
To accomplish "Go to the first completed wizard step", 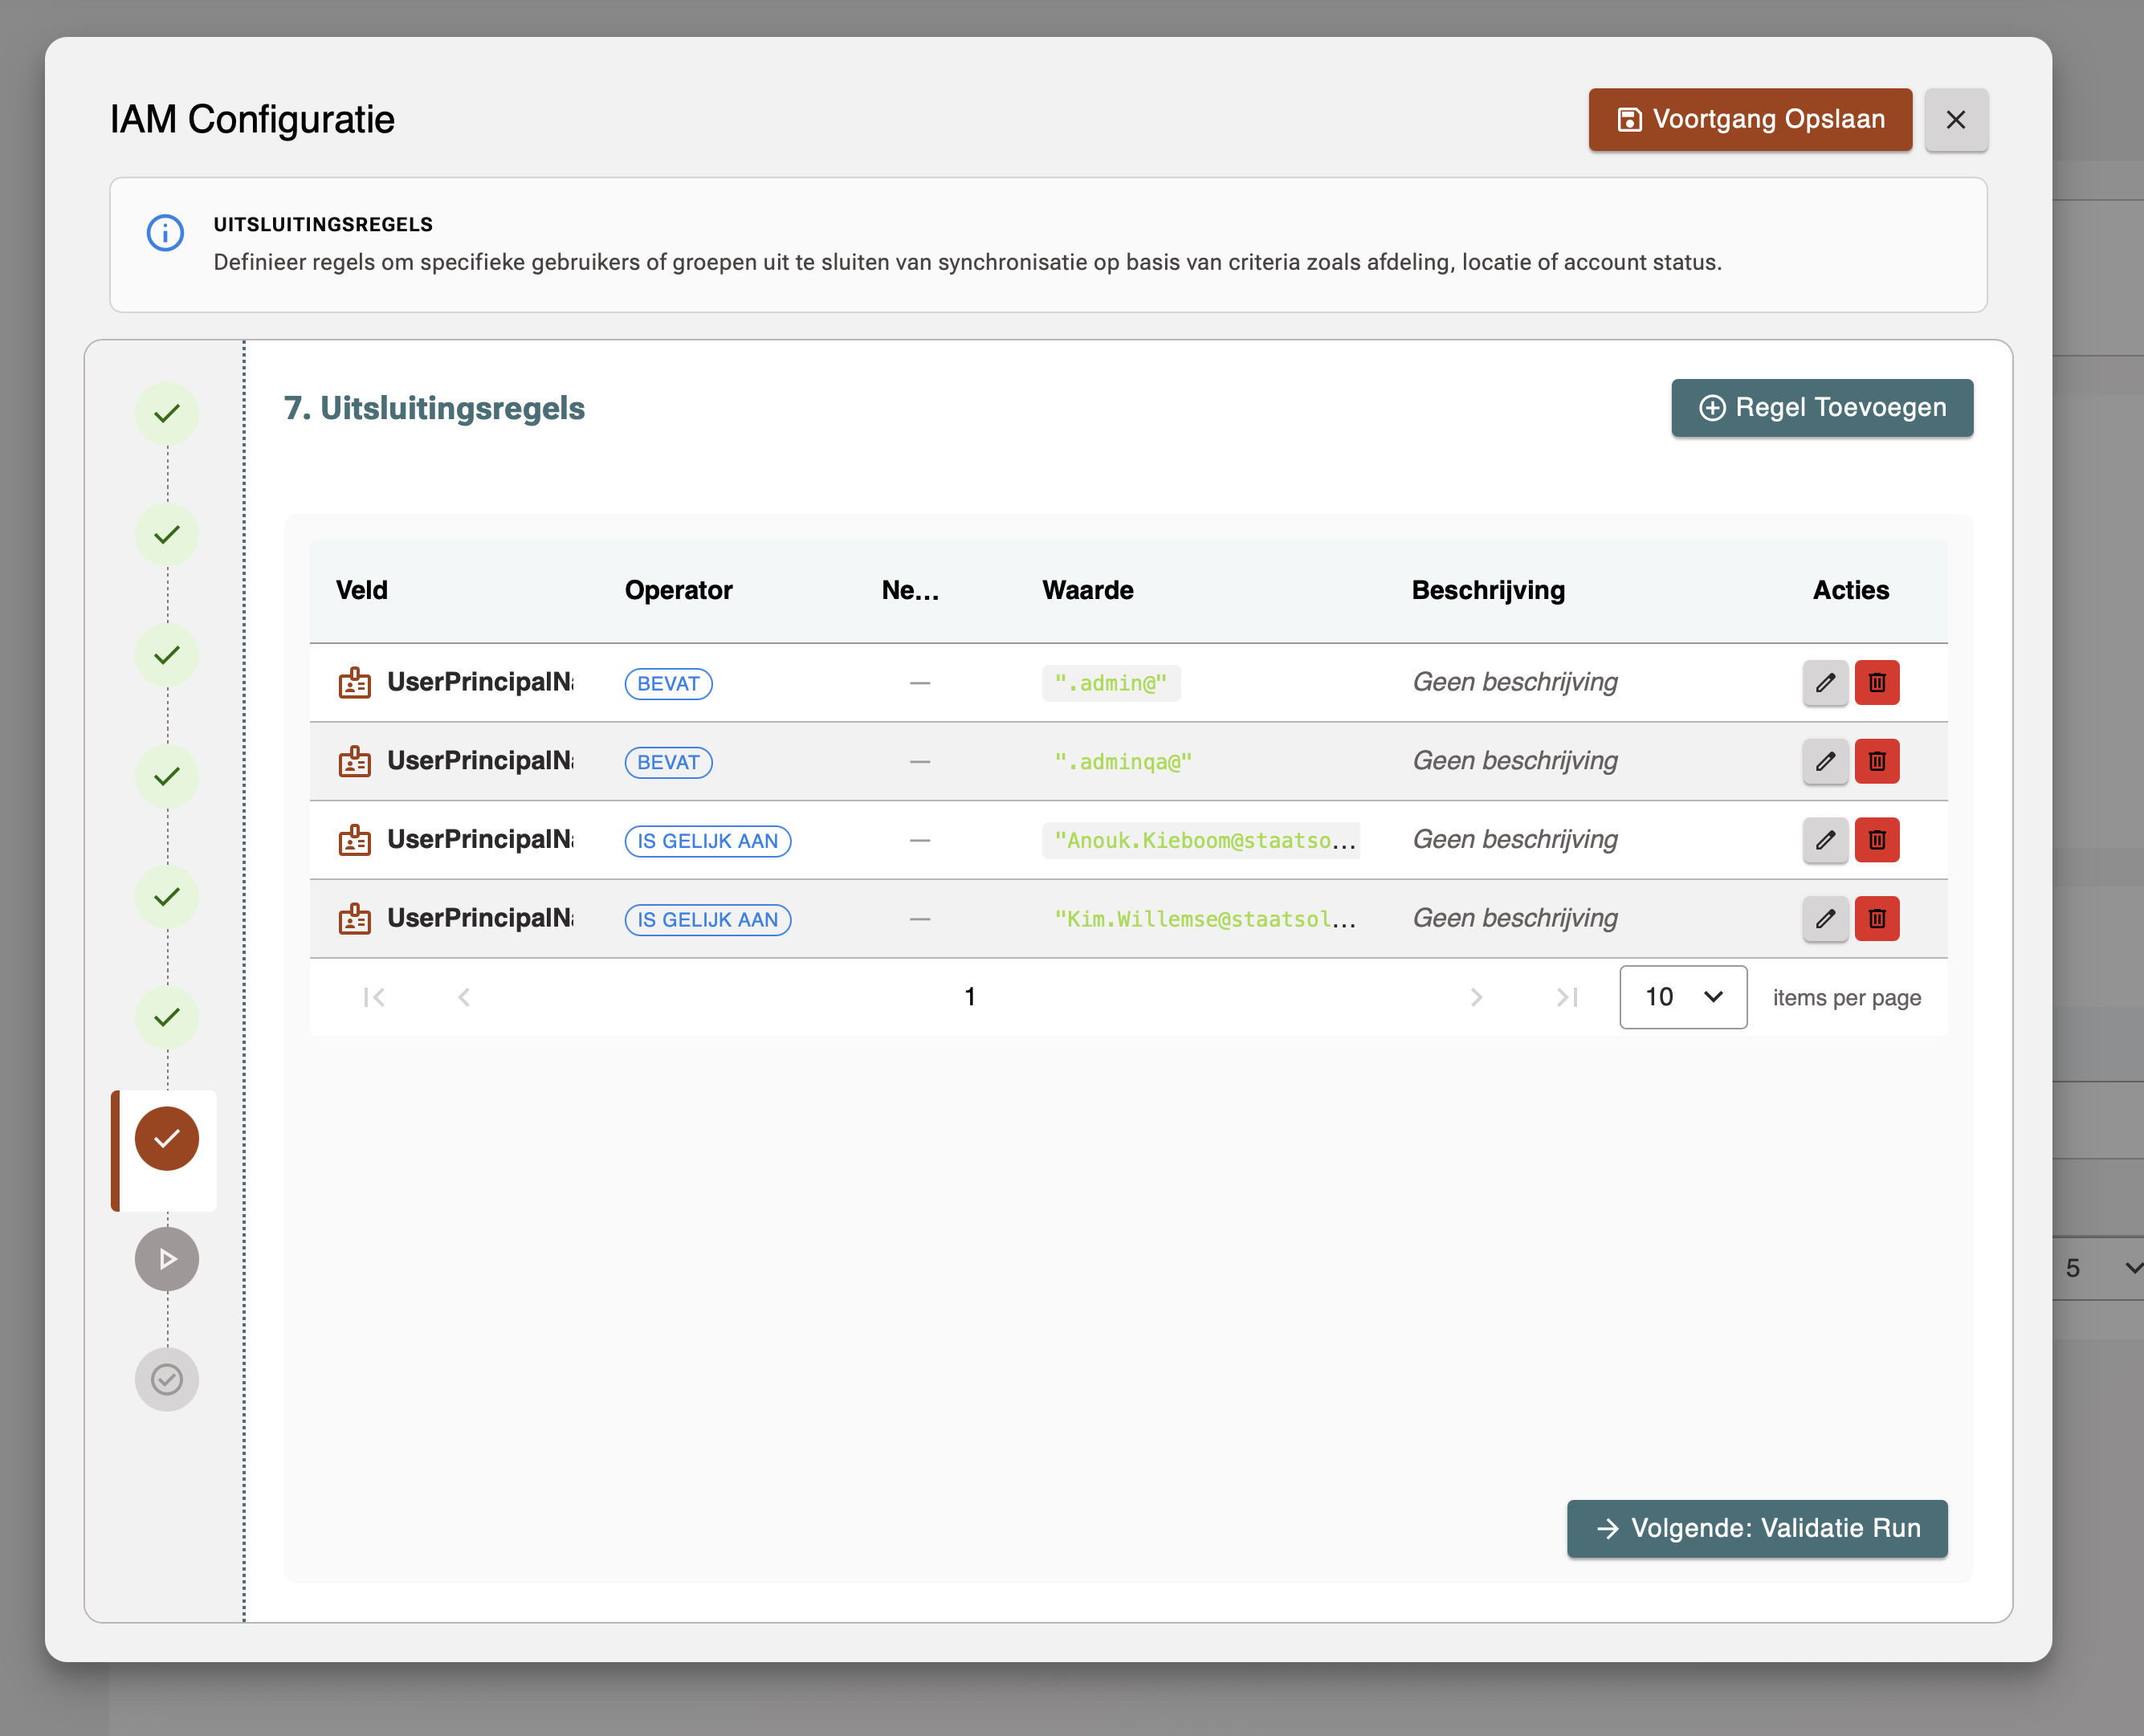I will (x=167, y=413).
